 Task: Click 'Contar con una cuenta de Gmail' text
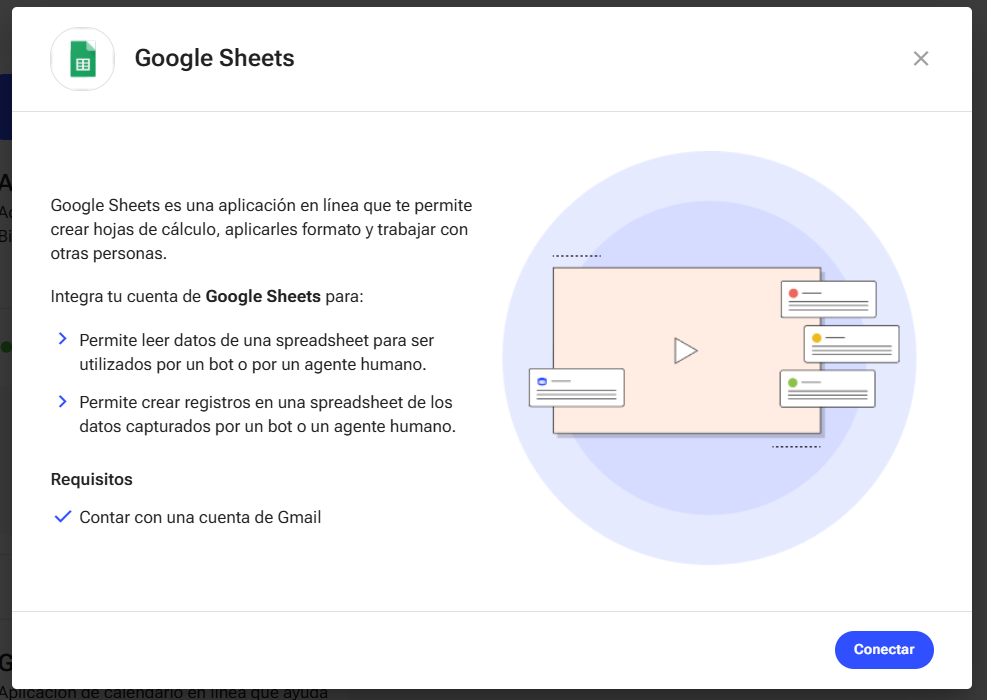200,517
